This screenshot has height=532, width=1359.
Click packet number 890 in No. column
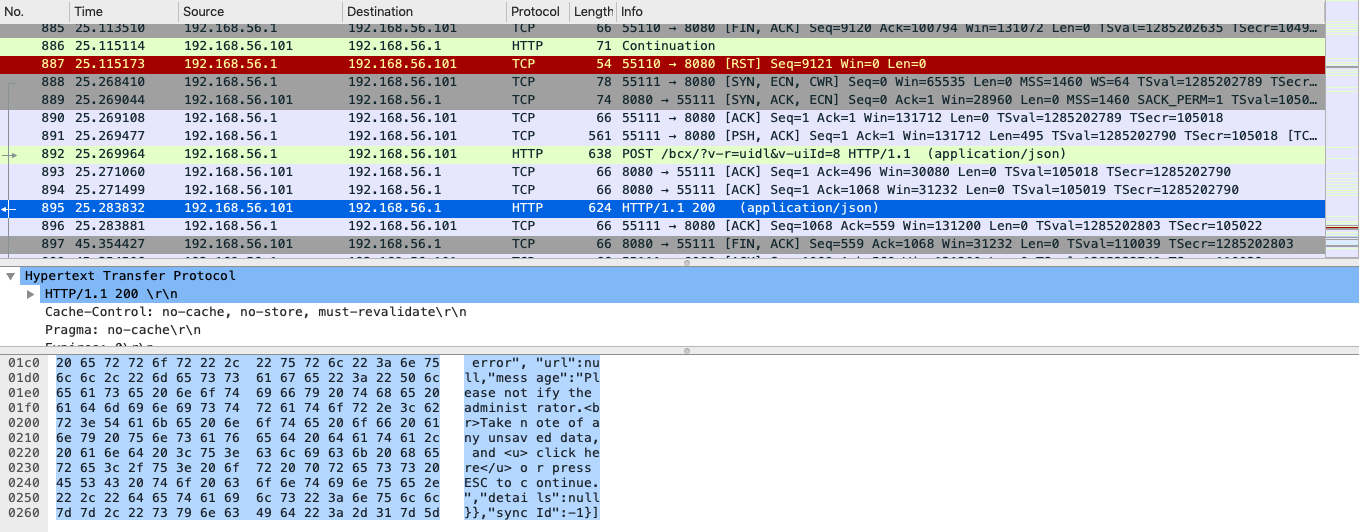53,118
